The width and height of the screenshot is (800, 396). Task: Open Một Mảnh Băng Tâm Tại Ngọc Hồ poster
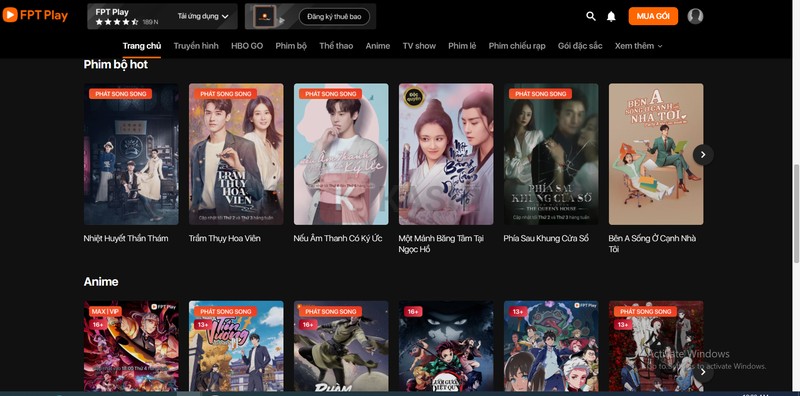tap(446, 154)
